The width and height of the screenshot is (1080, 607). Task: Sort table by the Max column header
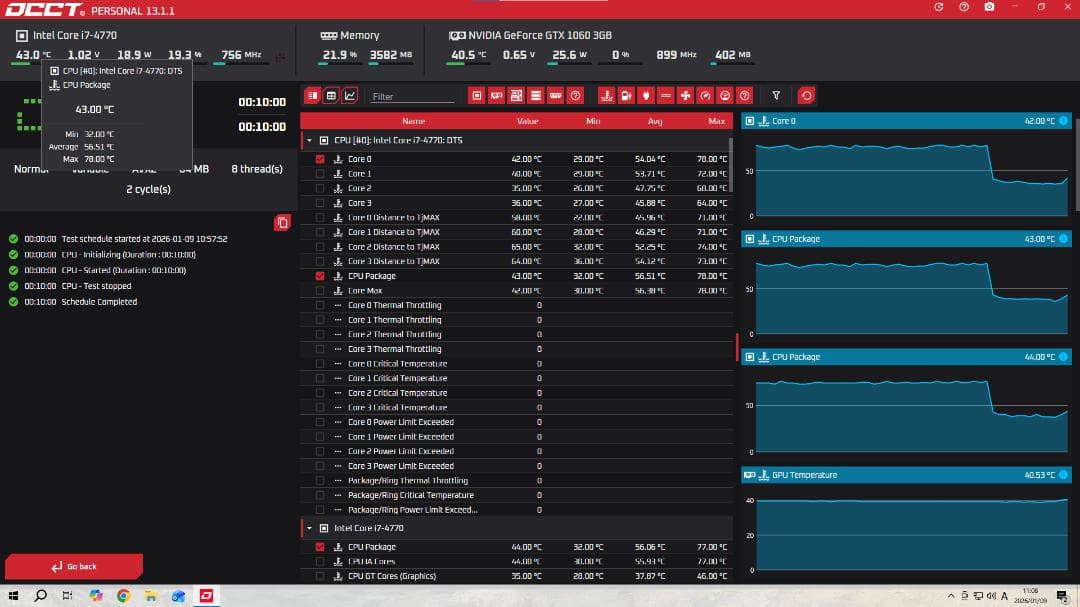716,121
